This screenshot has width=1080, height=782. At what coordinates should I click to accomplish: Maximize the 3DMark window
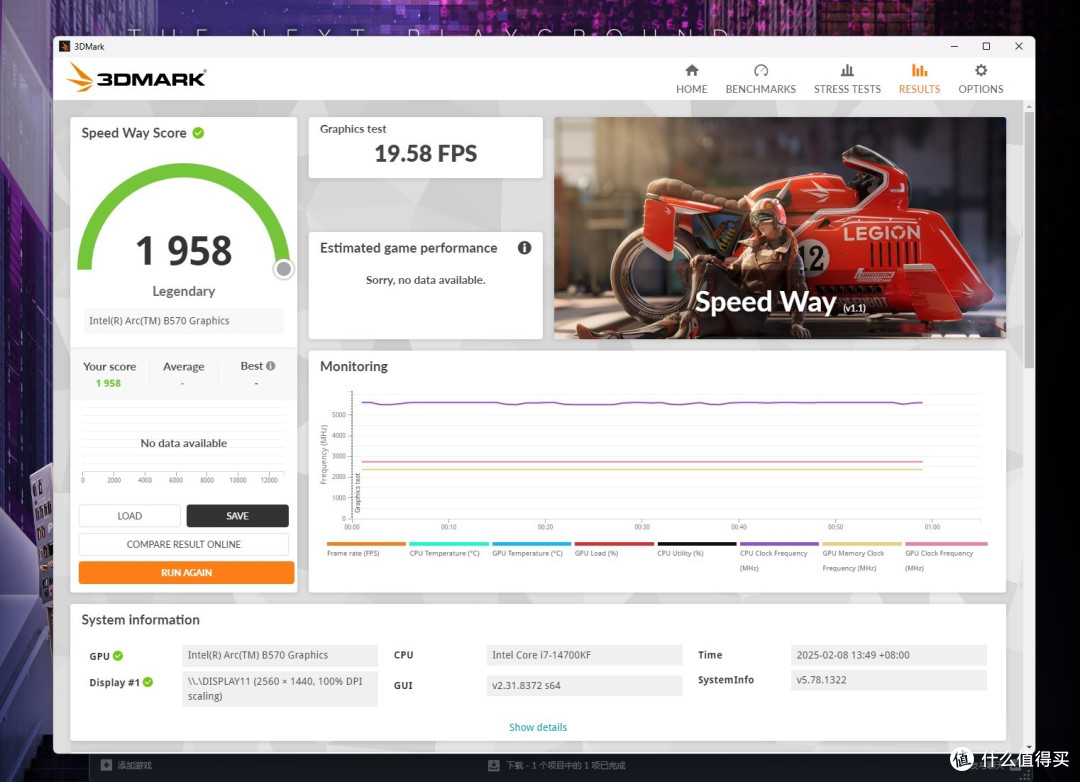pos(986,46)
